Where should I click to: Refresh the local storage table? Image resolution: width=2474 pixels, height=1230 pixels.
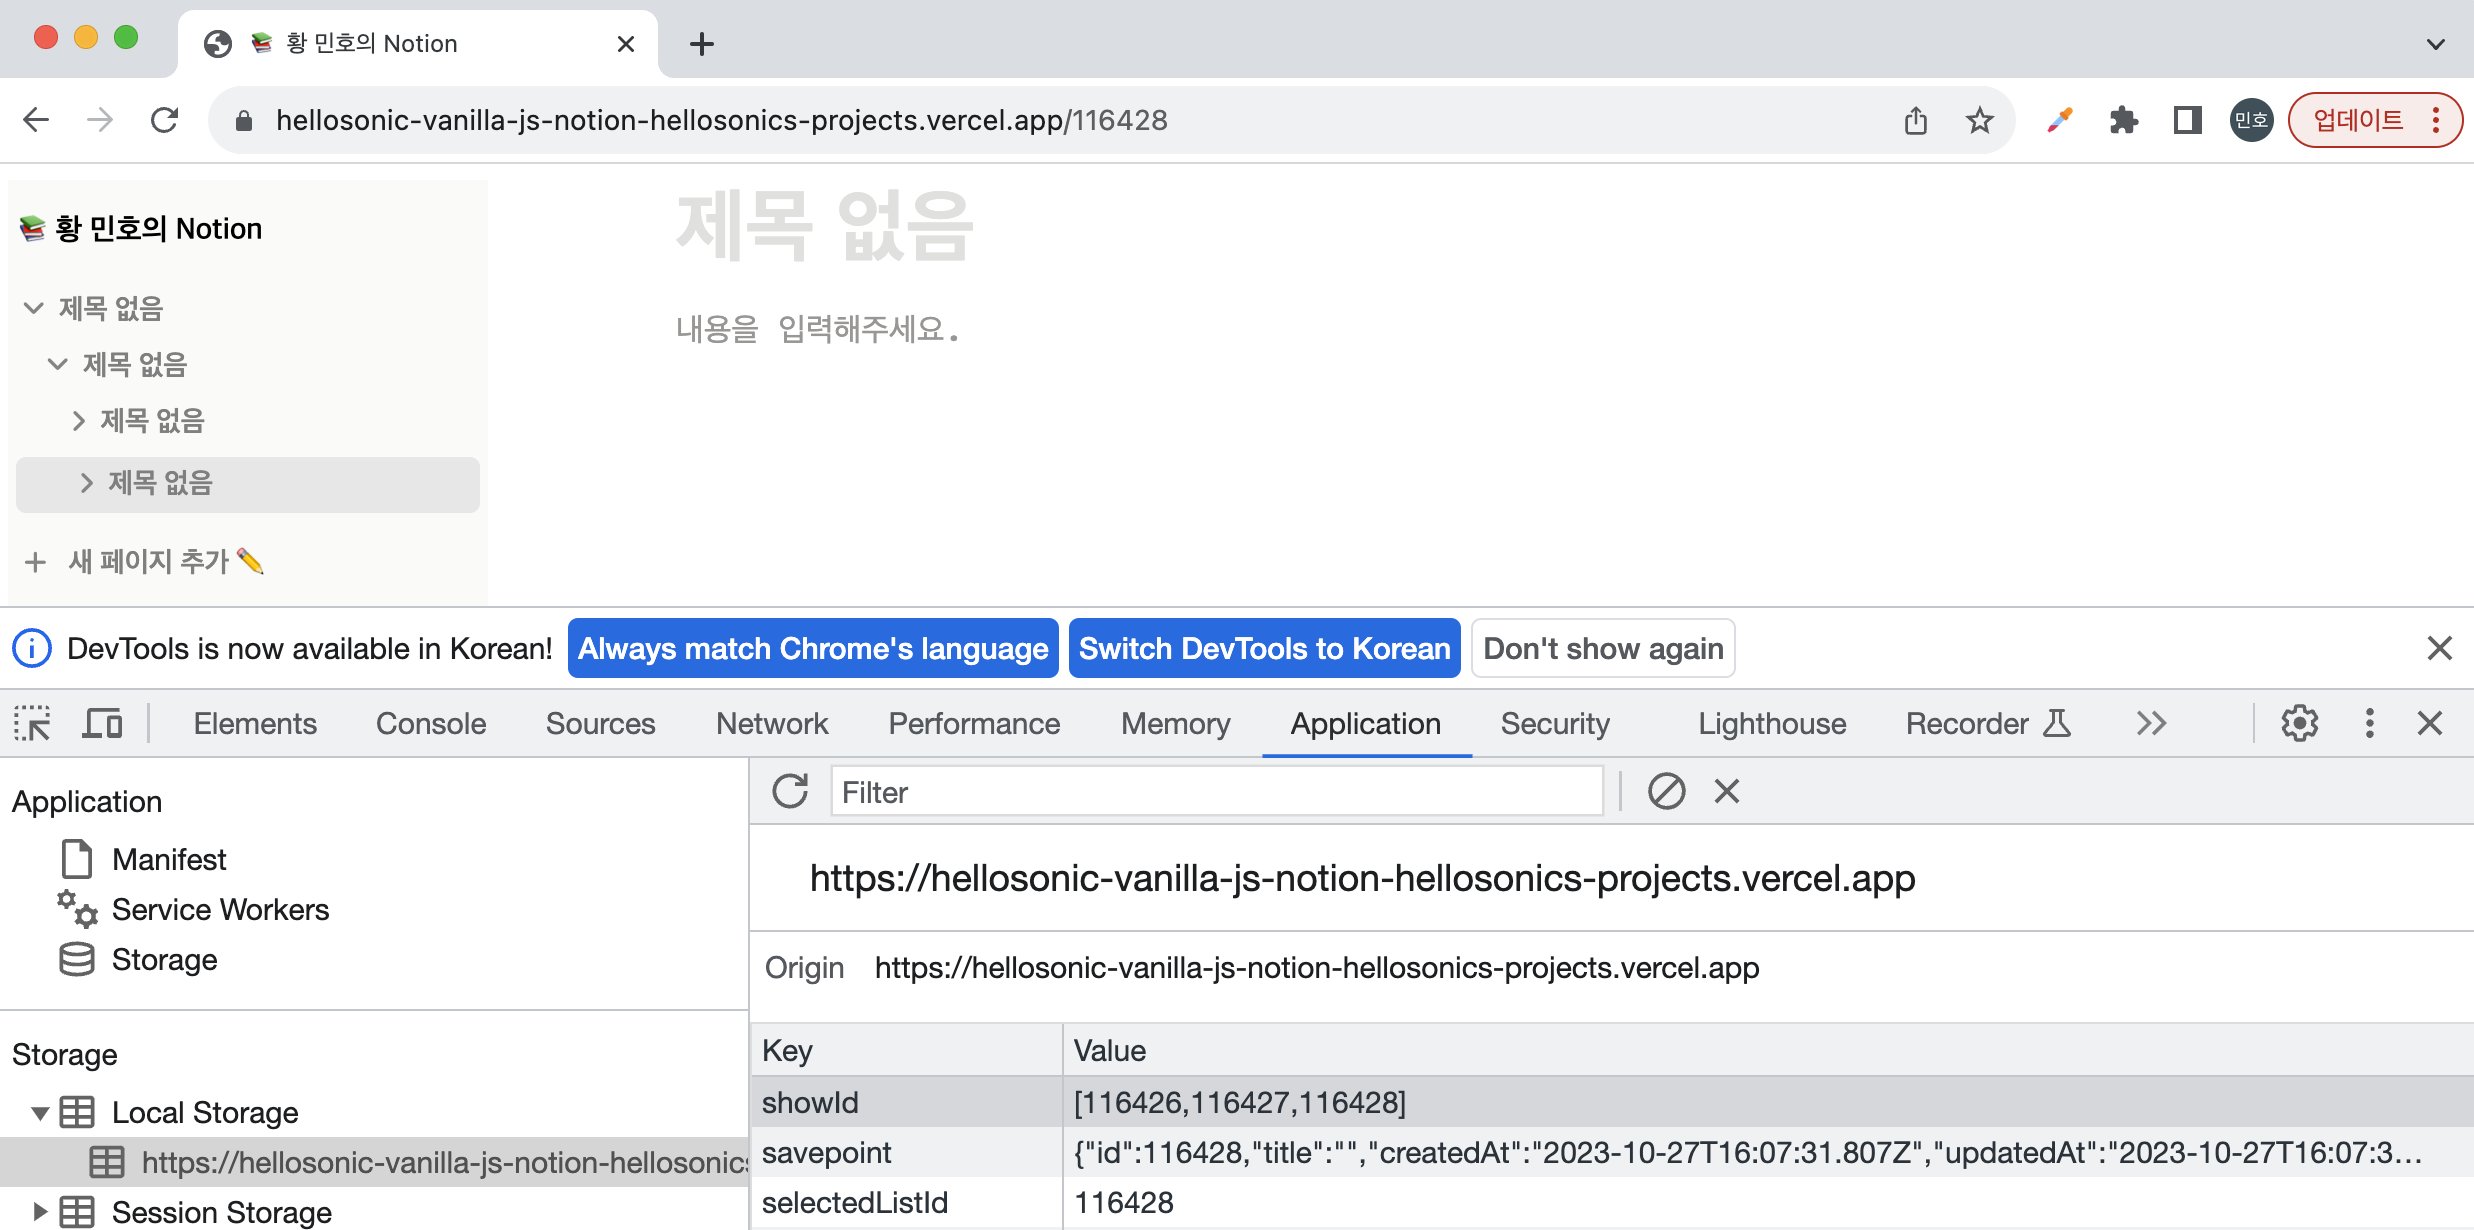(x=789, y=792)
